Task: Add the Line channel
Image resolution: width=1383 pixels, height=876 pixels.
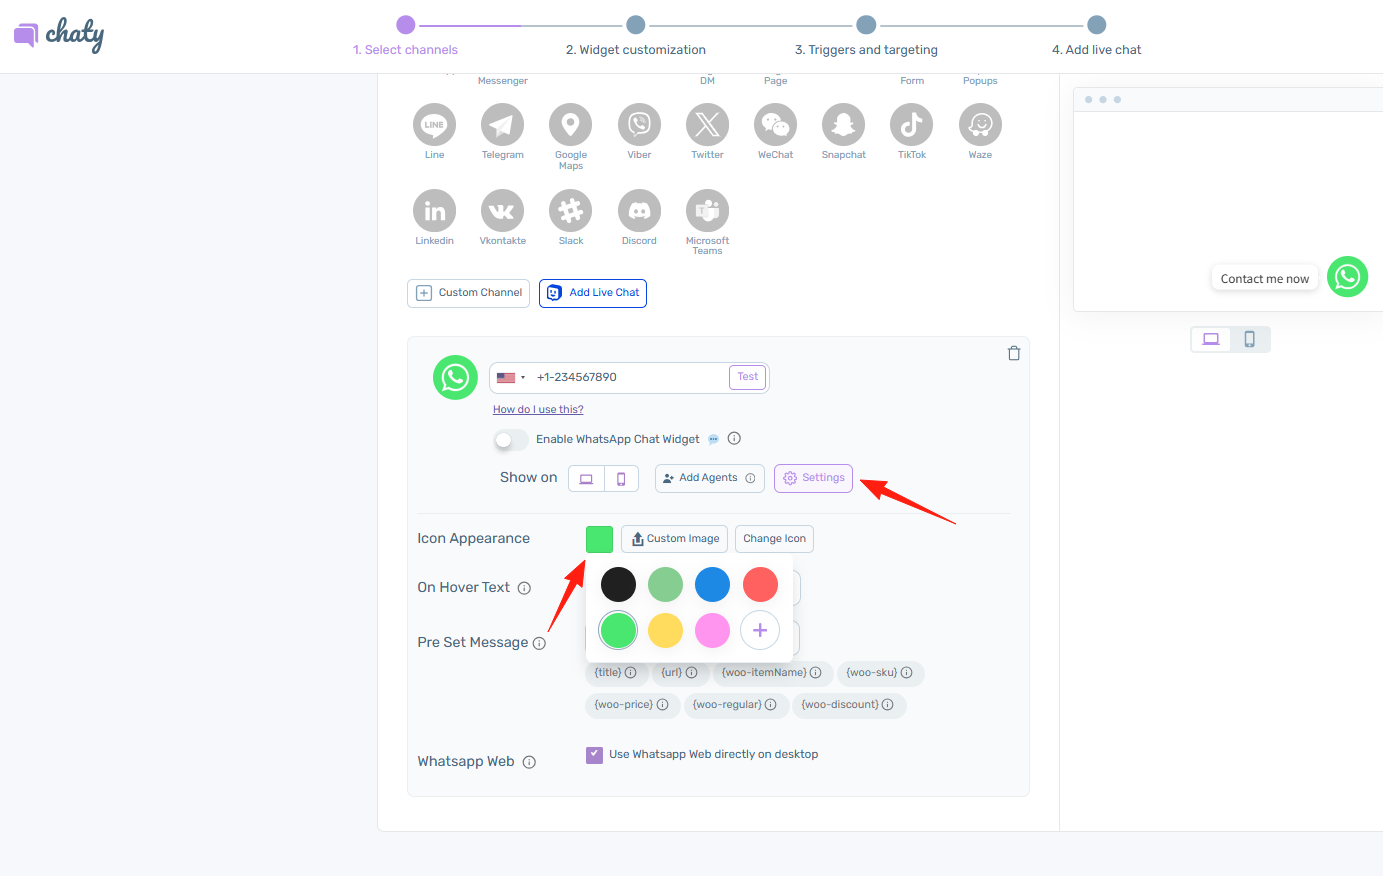Action: point(434,125)
